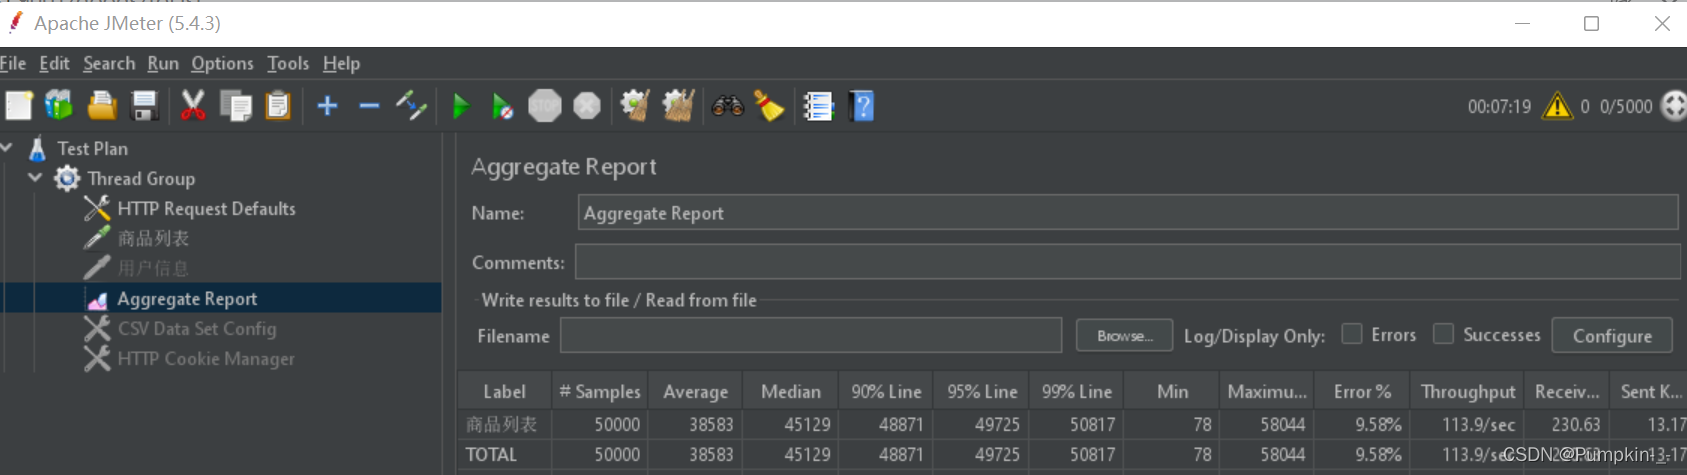Sort by Error % column header
1687x475 pixels.
coord(1362,391)
